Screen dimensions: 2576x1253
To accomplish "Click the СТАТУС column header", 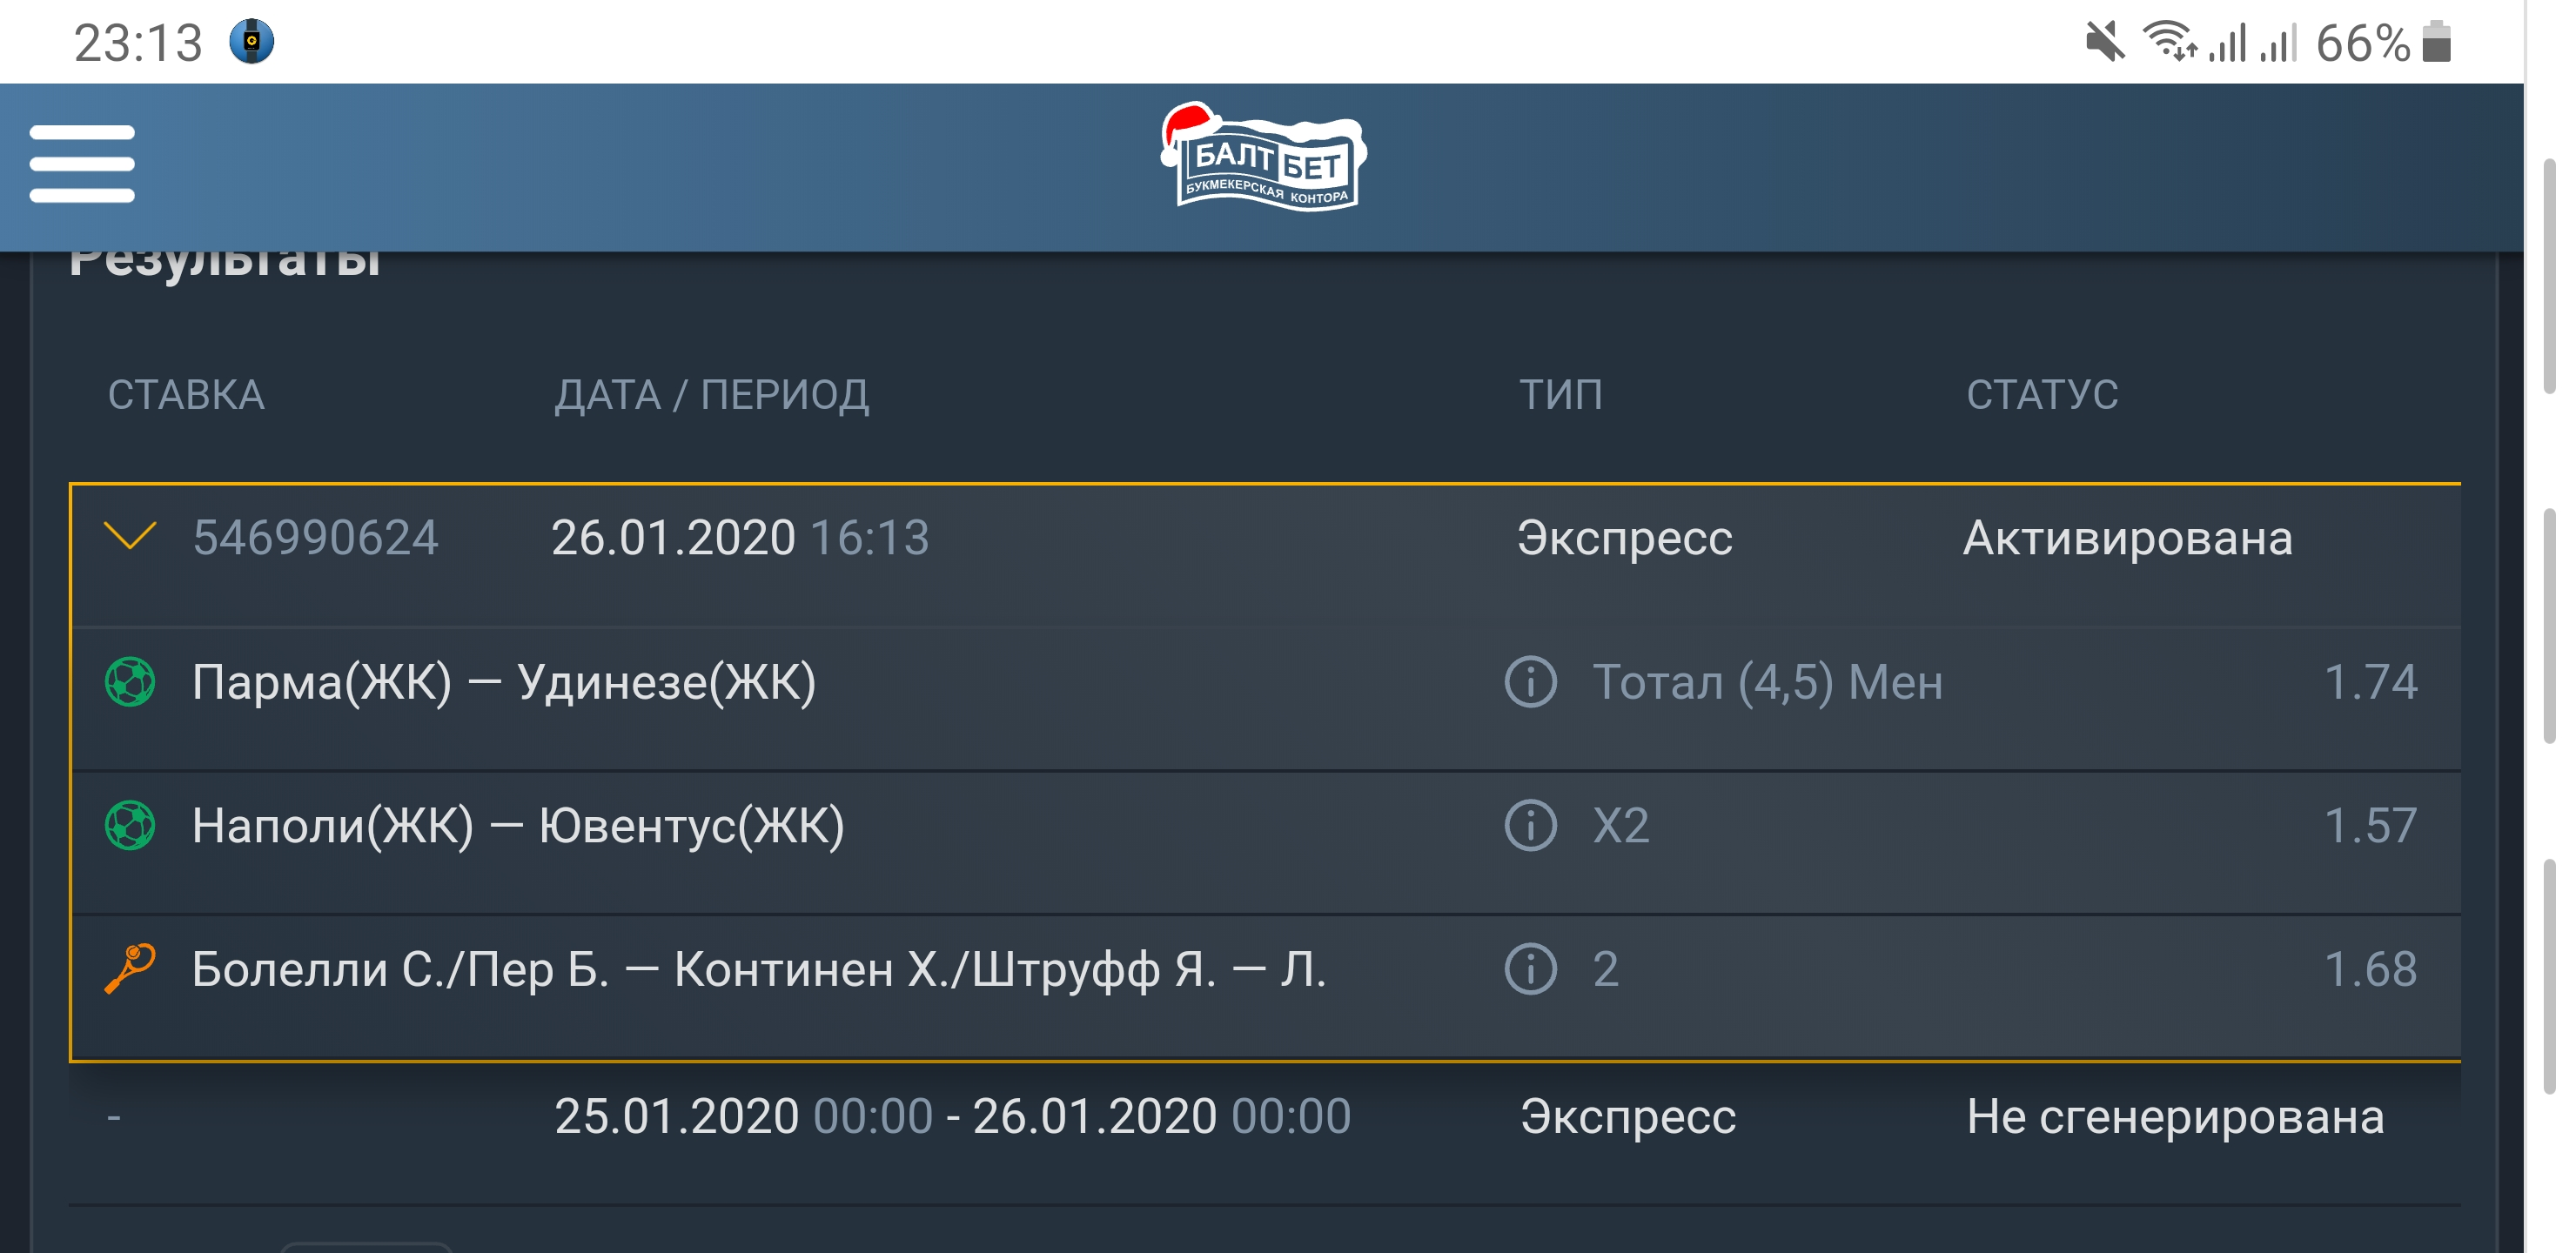I will click(2041, 395).
